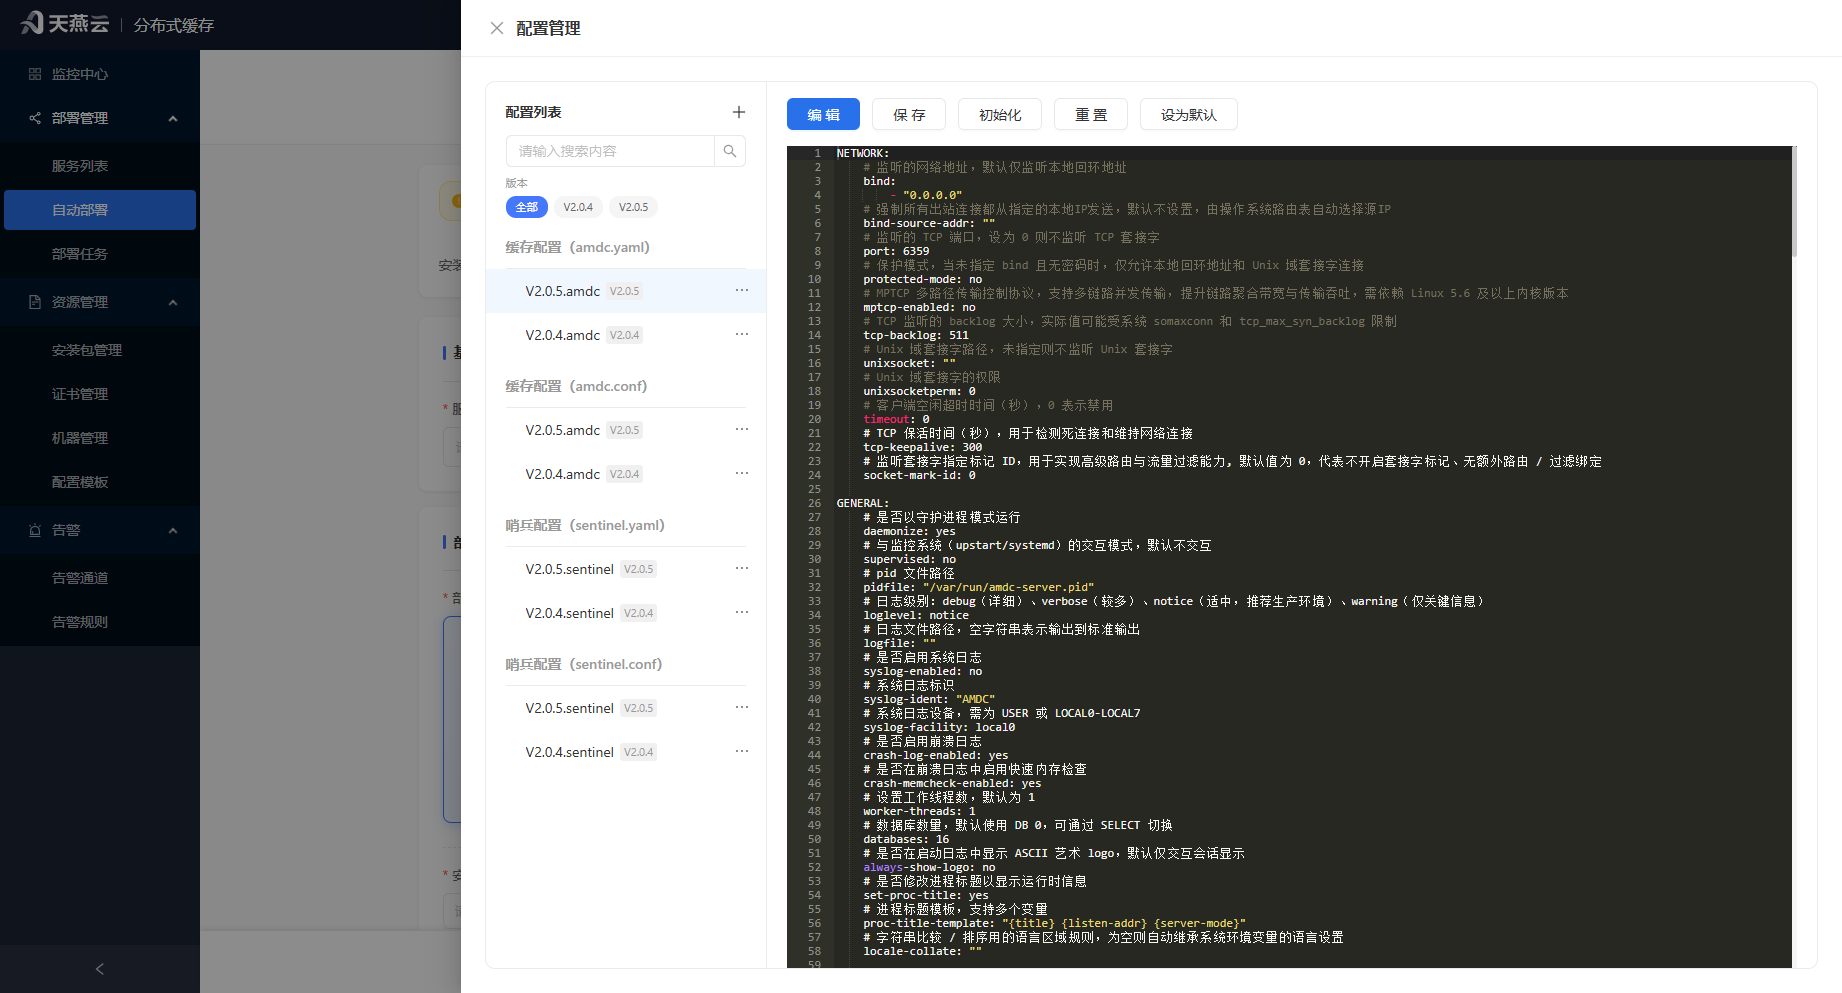Viewport: 1842px width, 993px height.
Task: Filter configs by V2.0.5 version tag
Action: [633, 207]
